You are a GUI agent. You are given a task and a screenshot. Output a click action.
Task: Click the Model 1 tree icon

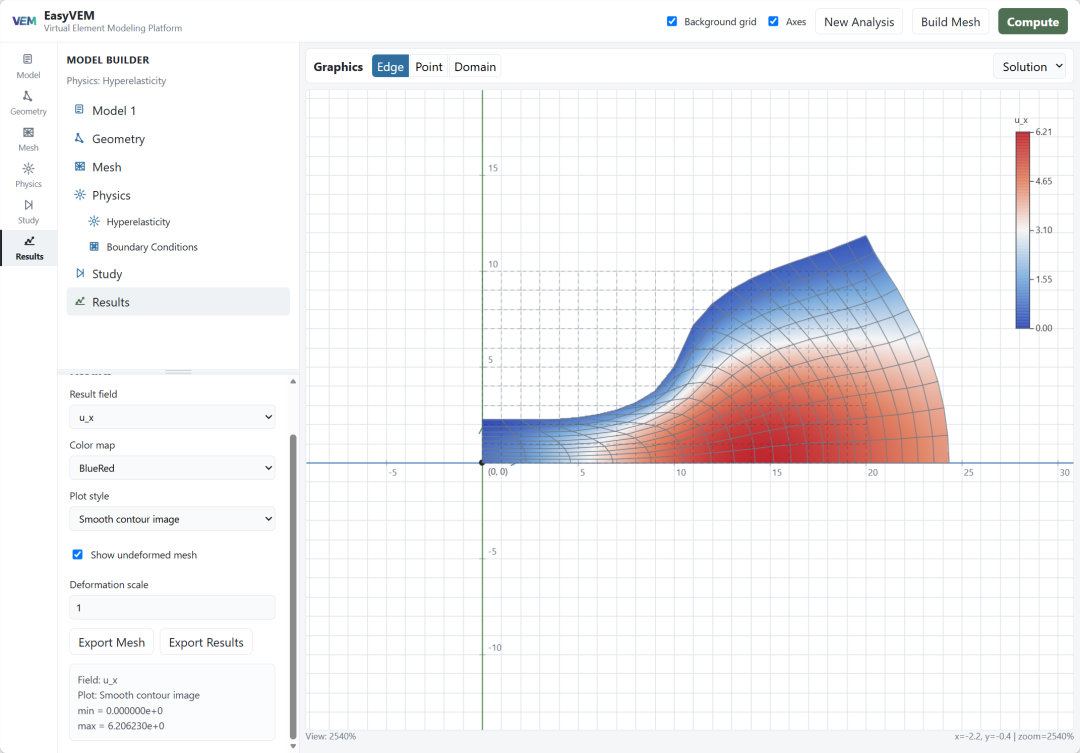tap(79, 110)
